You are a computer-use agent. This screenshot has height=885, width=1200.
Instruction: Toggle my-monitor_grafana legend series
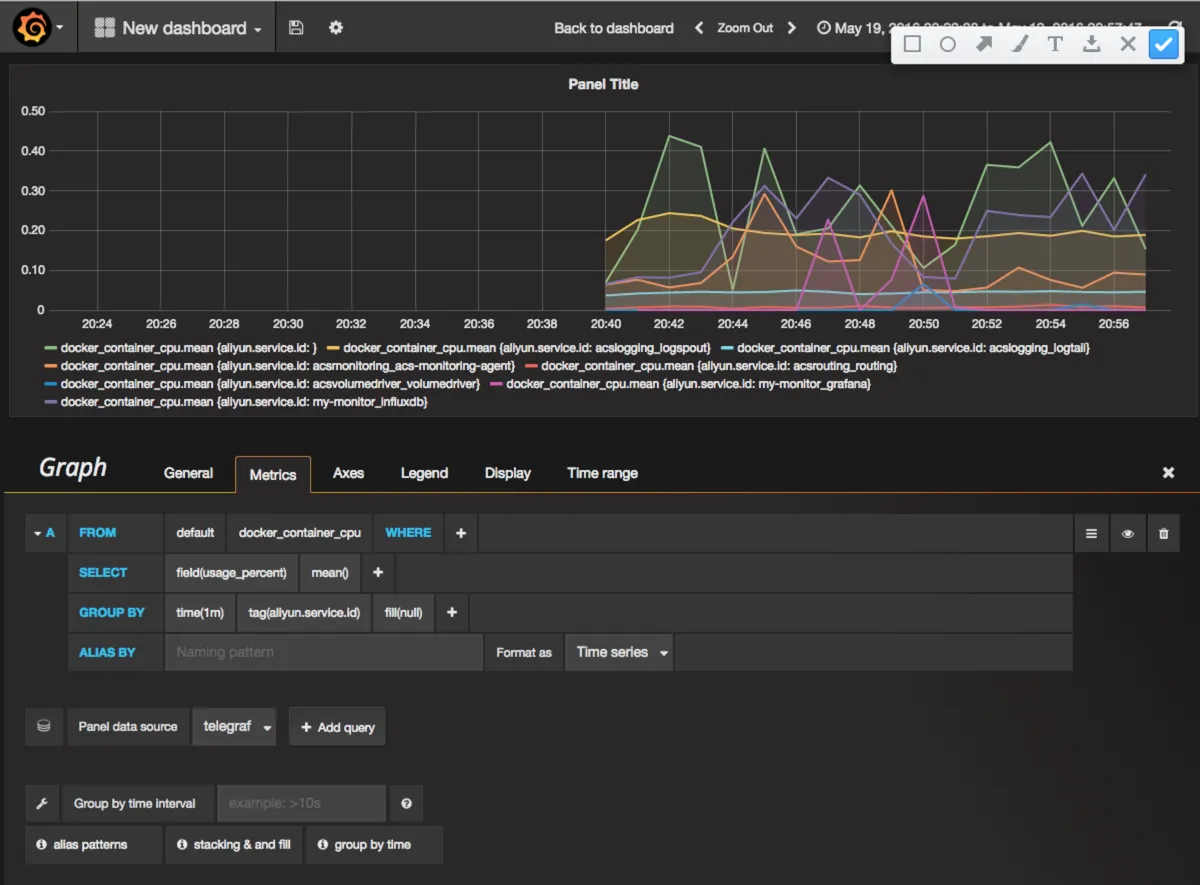pyautogui.click(x=680, y=384)
